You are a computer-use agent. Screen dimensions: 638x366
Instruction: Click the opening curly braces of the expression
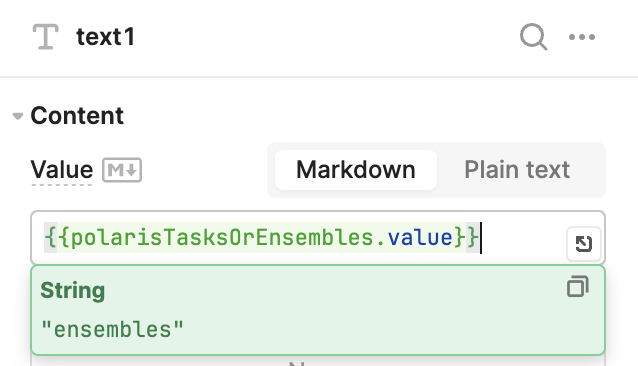pyautogui.click(x=57, y=237)
